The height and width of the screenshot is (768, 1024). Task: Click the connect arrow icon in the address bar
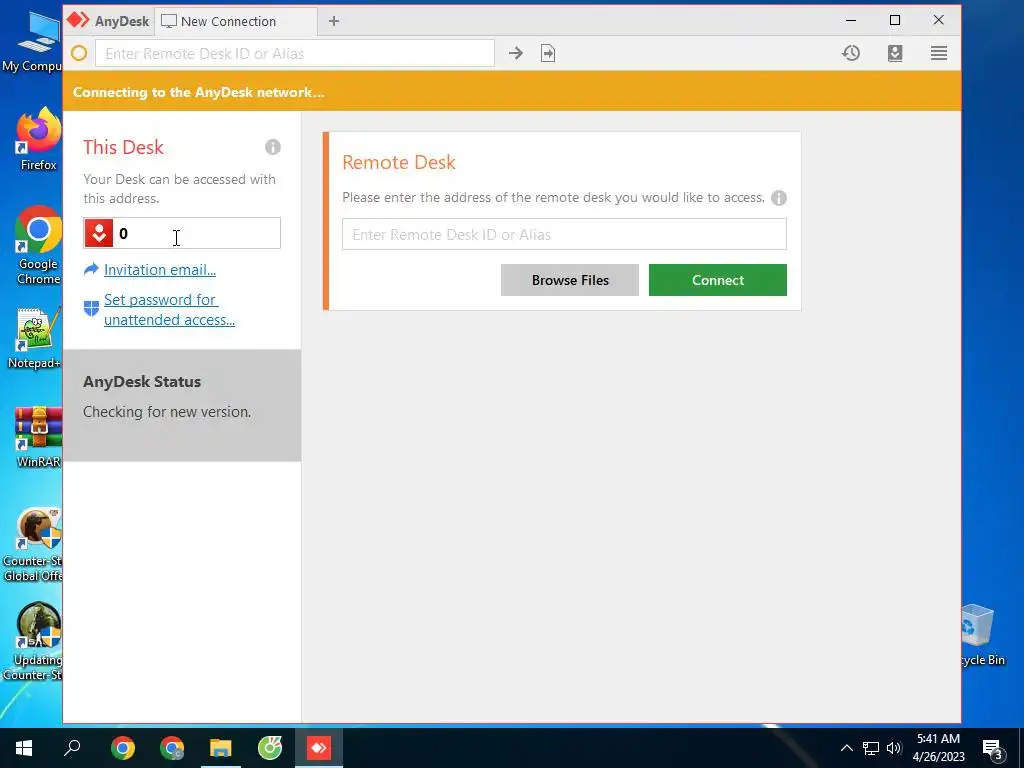click(516, 54)
